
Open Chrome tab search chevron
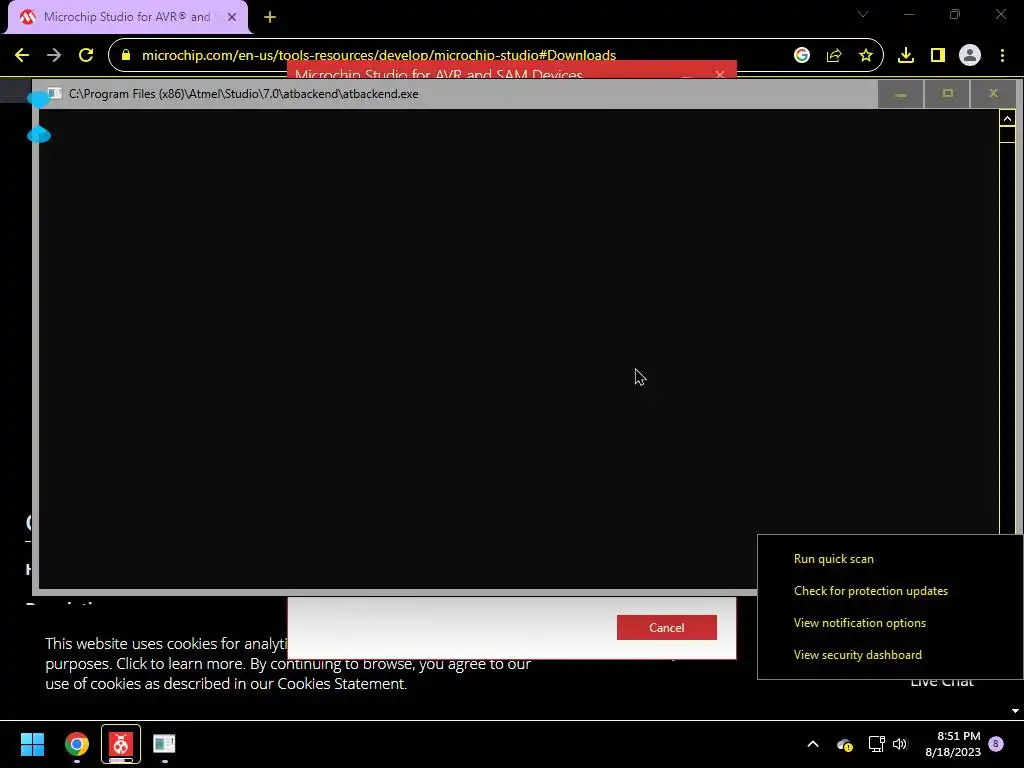[x=863, y=14]
